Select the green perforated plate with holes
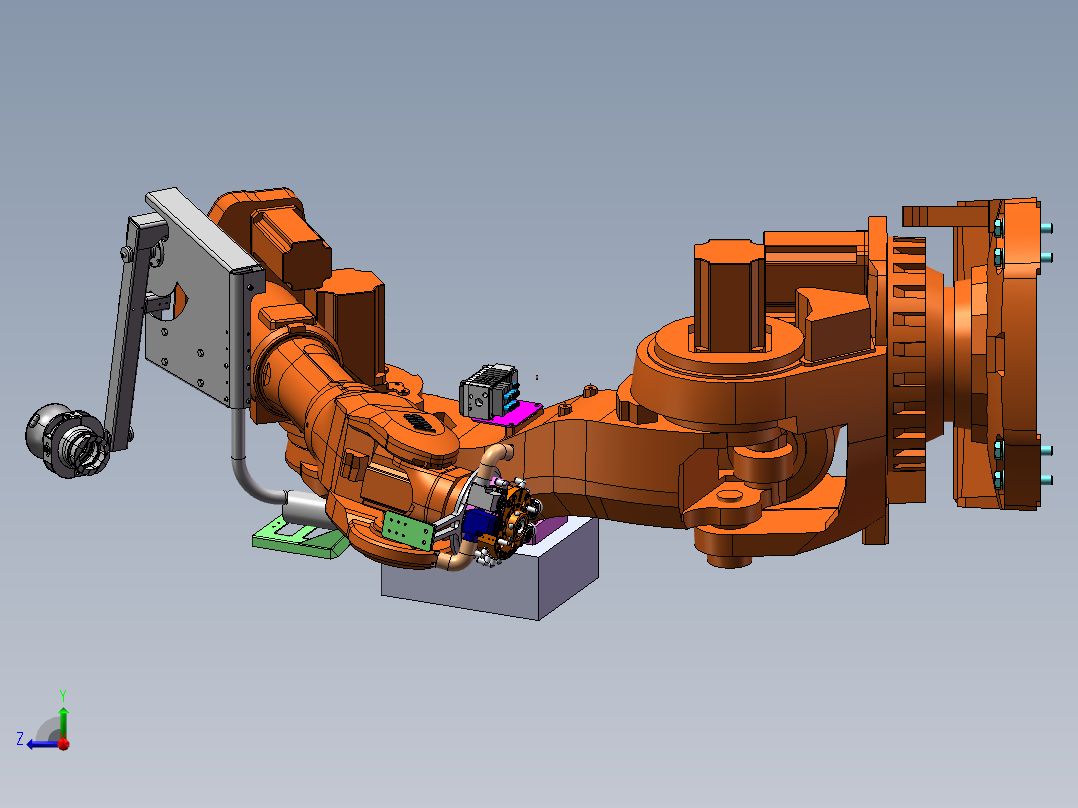Screen dimensions: 1078x808 pyautogui.click(x=408, y=531)
